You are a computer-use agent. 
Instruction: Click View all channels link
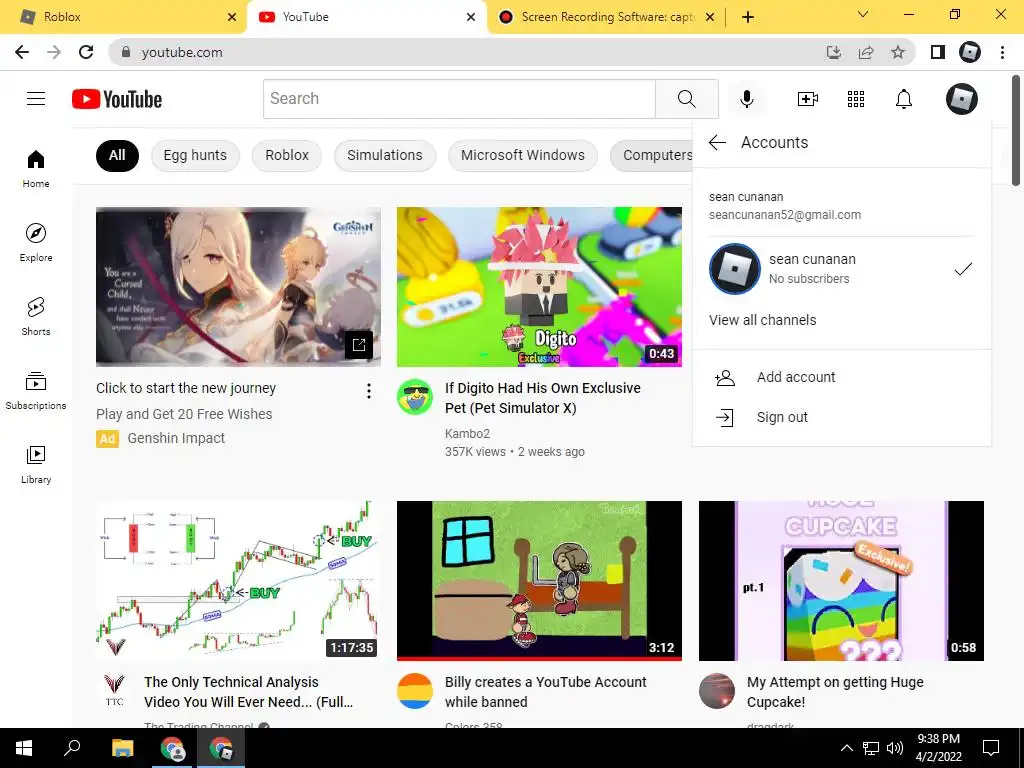(x=762, y=320)
